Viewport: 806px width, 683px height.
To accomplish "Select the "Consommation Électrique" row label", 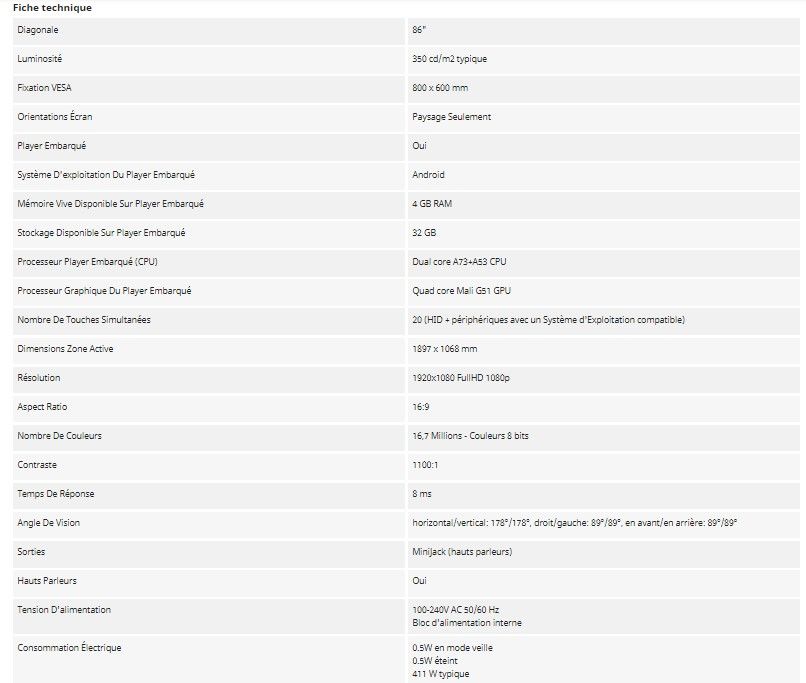I will [69, 648].
